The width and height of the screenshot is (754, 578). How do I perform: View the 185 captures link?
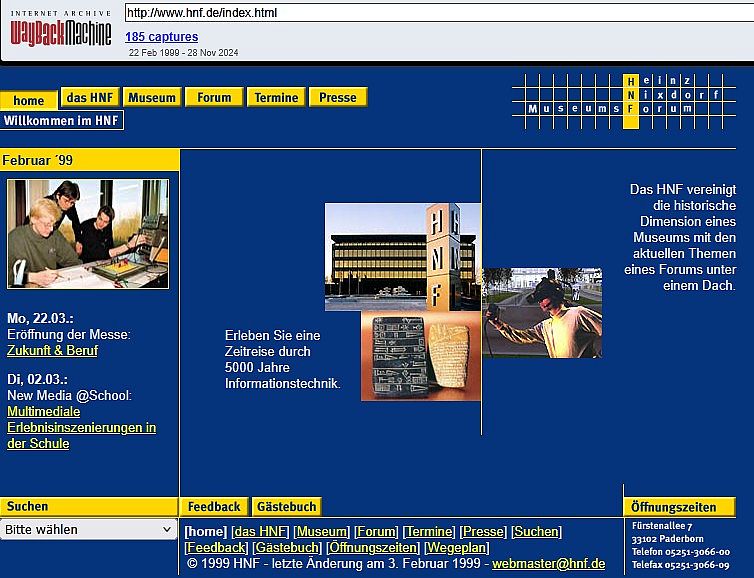[161, 37]
